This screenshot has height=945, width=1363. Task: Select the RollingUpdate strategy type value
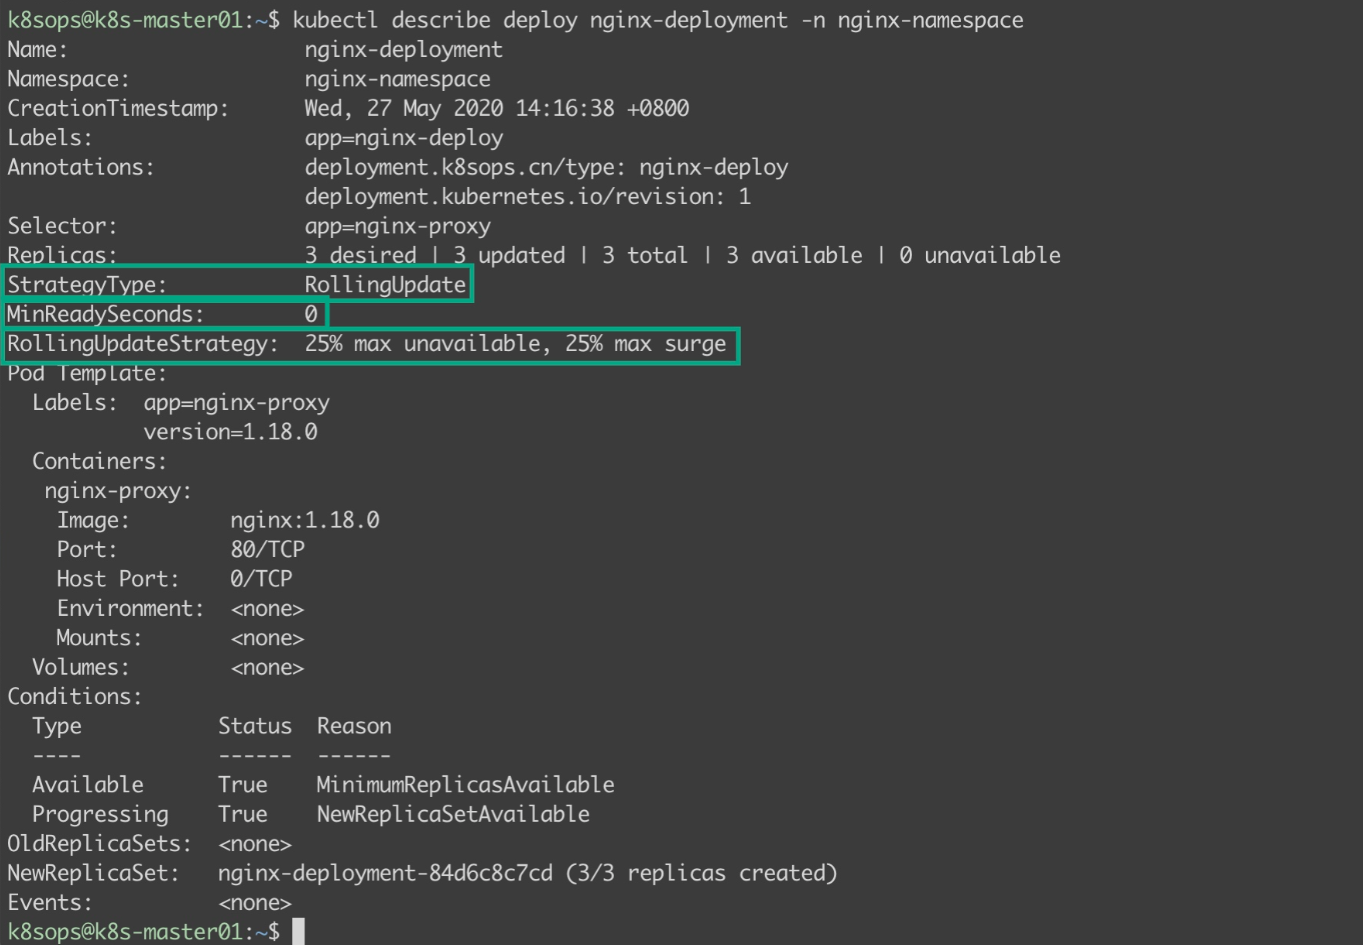(385, 285)
